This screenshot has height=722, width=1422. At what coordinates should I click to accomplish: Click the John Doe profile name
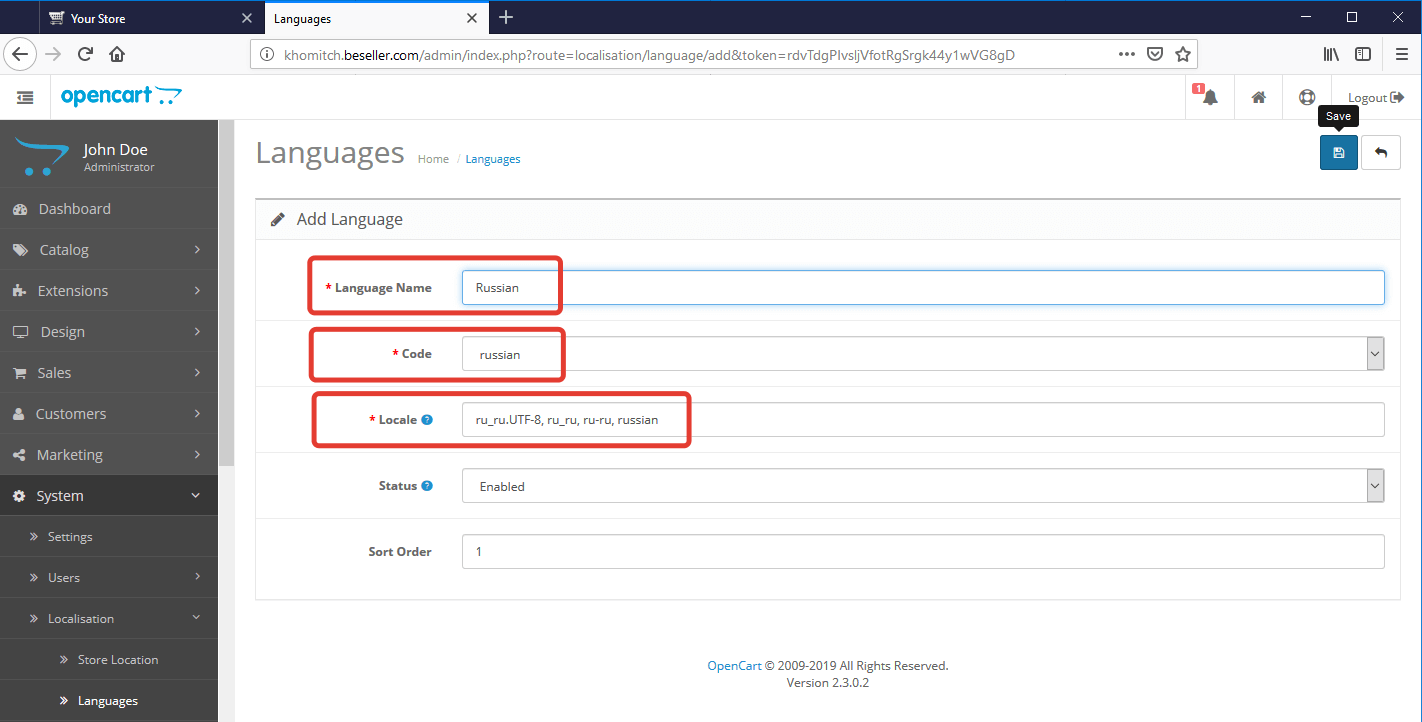click(x=115, y=150)
